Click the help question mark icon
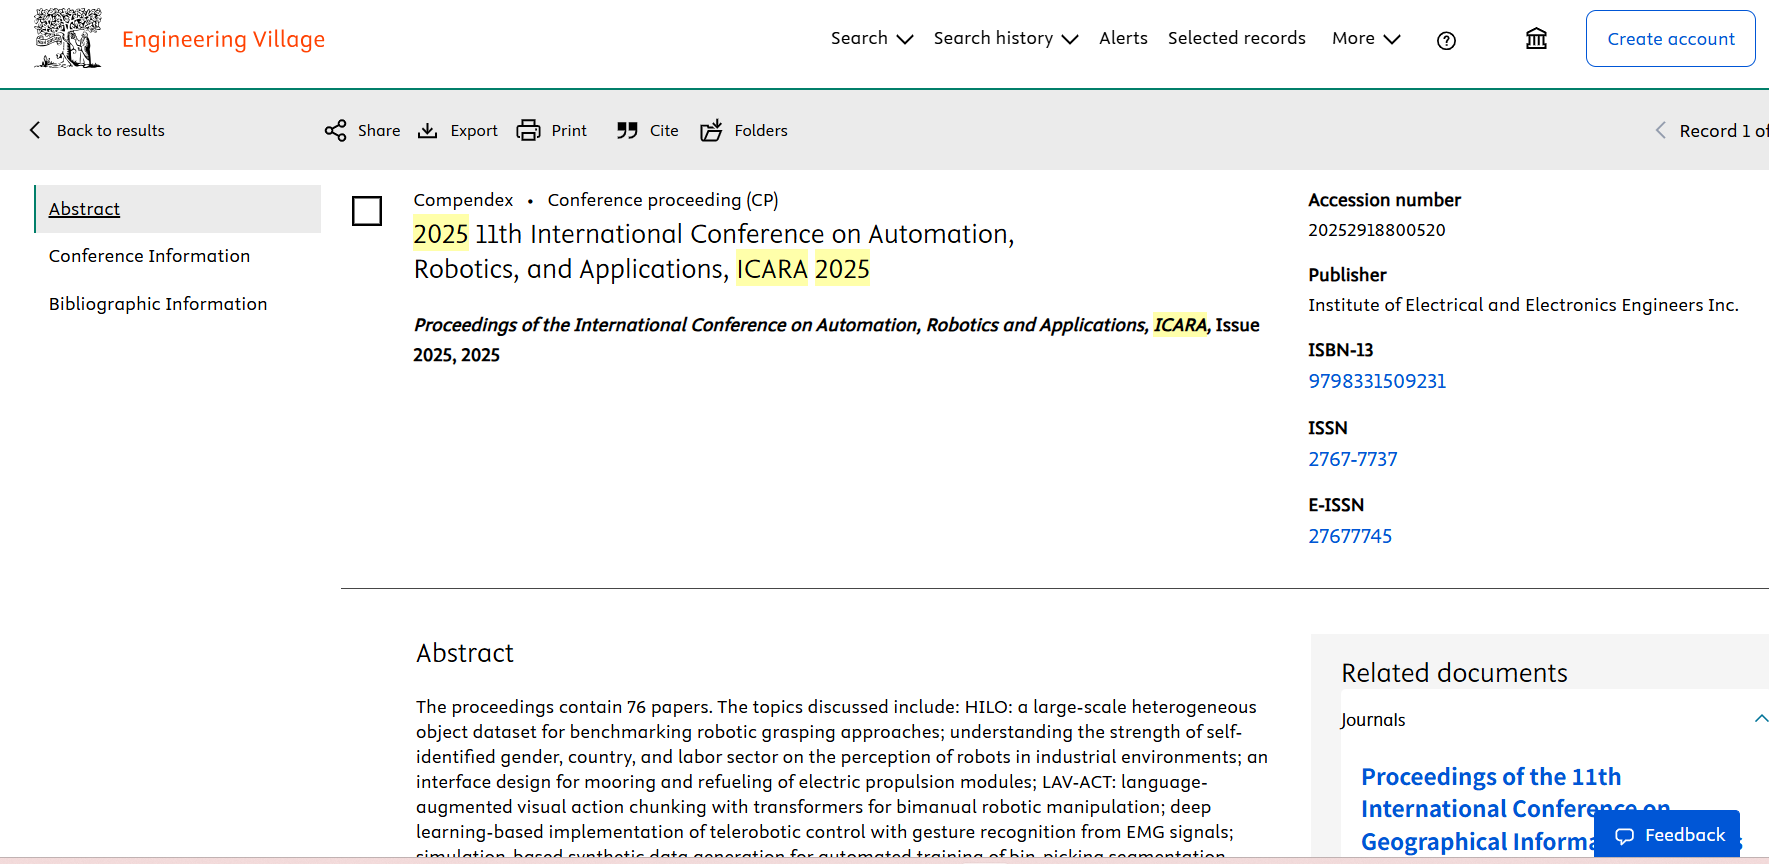The height and width of the screenshot is (864, 1769). point(1446,40)
